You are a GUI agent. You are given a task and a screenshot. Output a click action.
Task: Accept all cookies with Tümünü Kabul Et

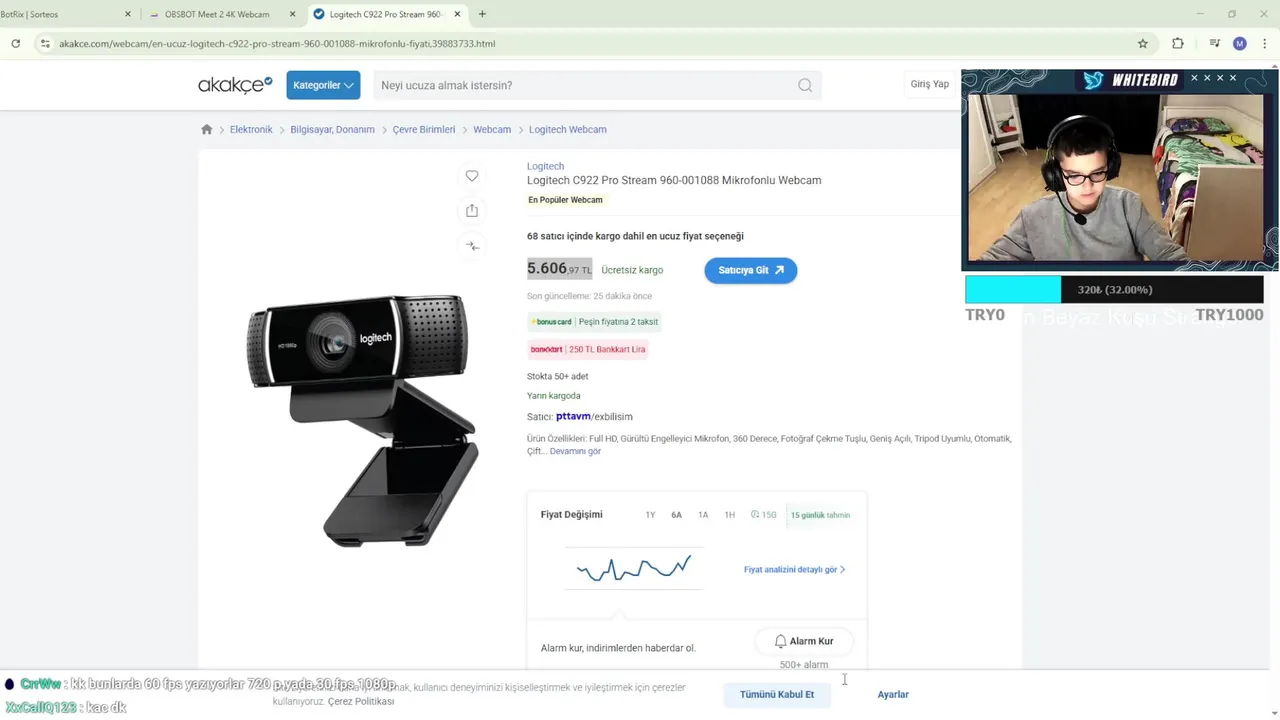(x=777, y=694)
